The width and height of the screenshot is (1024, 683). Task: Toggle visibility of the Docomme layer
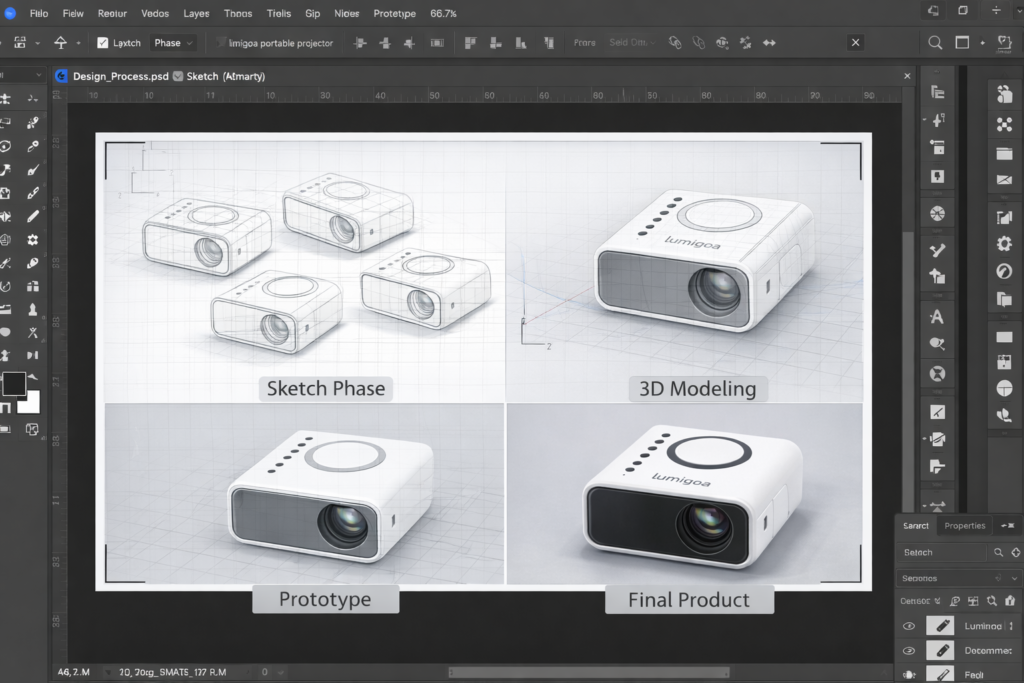point(909,651)
